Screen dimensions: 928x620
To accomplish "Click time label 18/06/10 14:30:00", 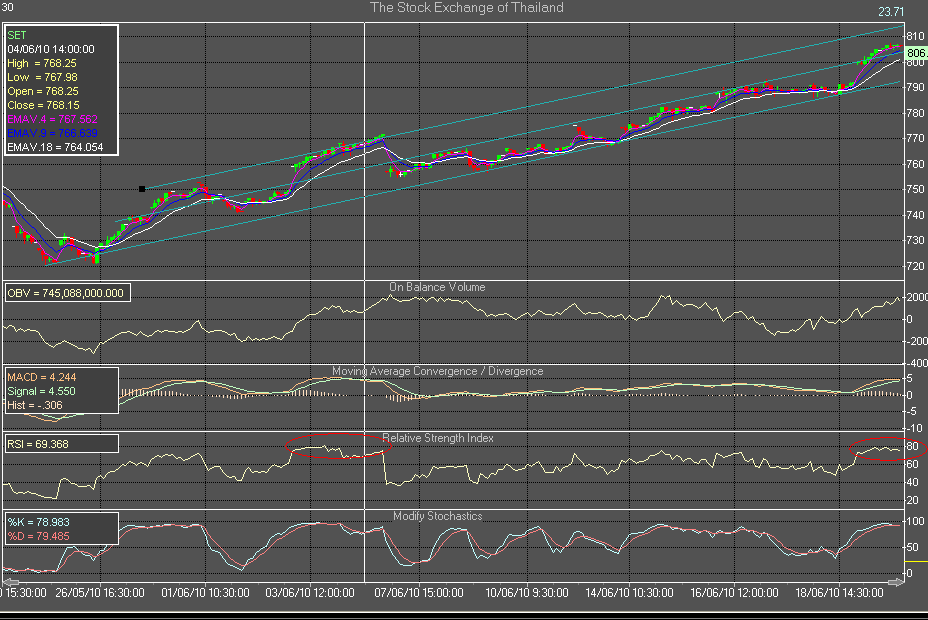I will tap(839, 592).
